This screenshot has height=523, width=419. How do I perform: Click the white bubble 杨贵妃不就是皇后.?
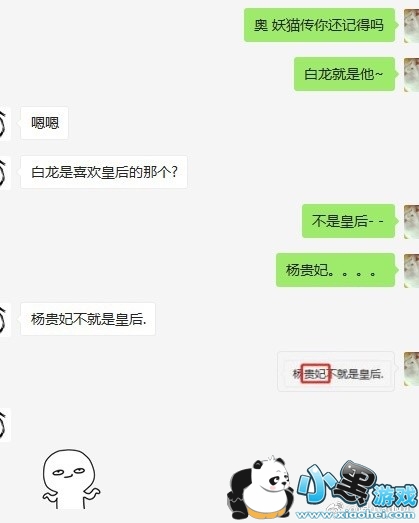pos(88,319)
